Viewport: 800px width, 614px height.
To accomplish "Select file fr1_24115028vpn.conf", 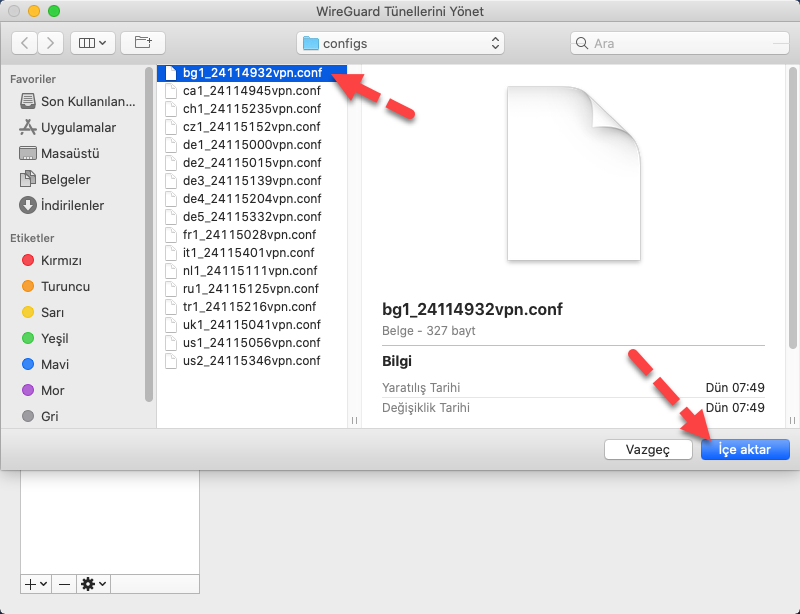I will click(x=252, y=235).
